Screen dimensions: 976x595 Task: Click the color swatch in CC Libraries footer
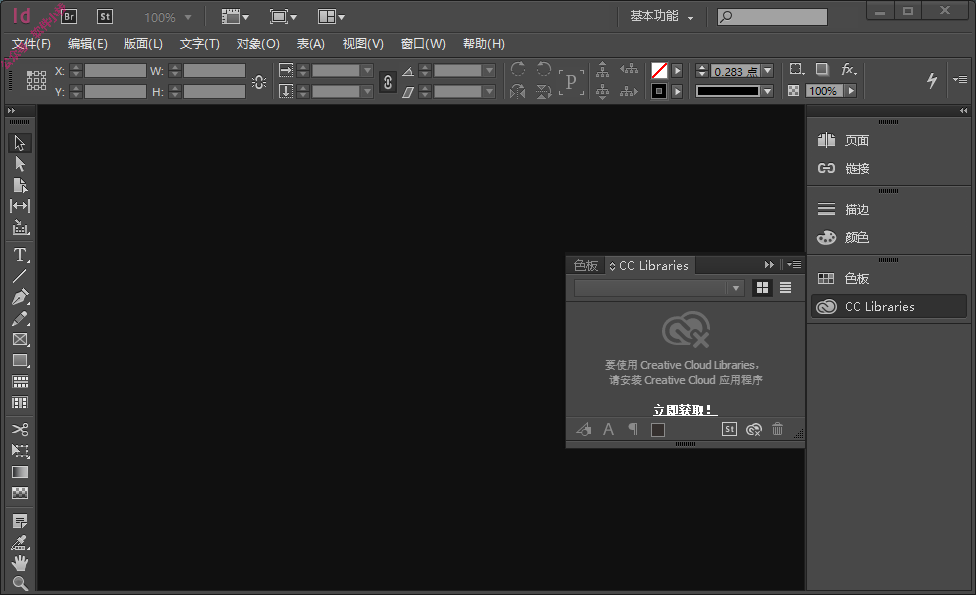pyautogui.click(x=658, y=429)
